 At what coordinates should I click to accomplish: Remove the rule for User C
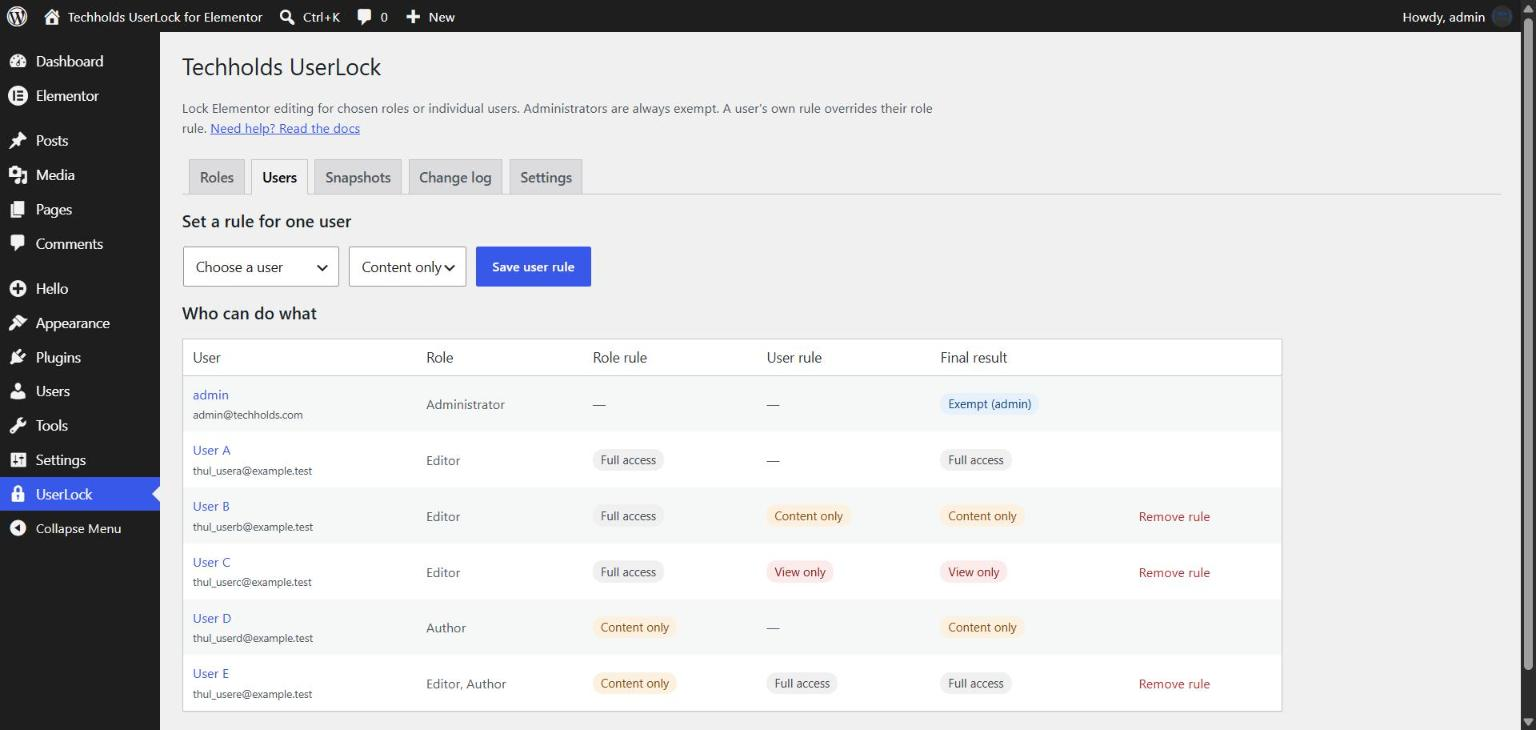click(x=1174, y=573)
